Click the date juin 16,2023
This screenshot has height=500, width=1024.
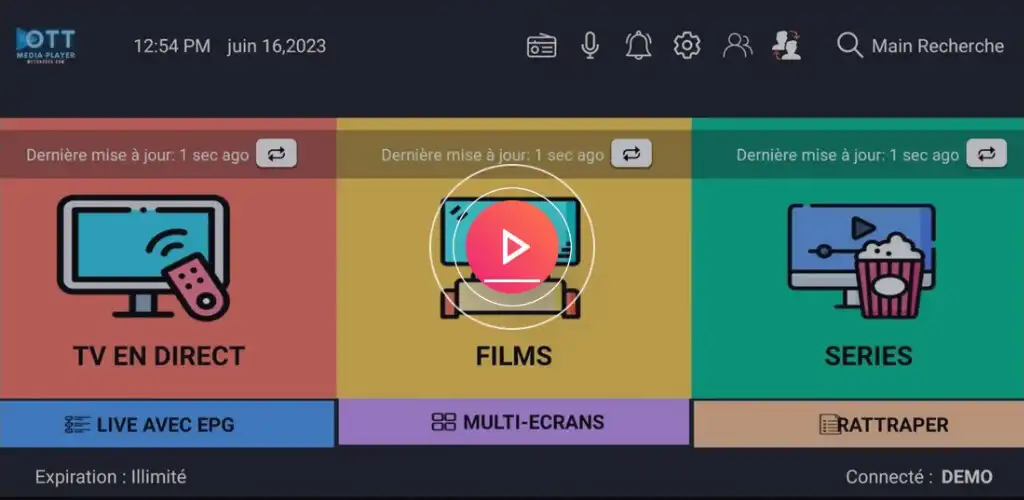pyautogui.click(x=276, y=46)
